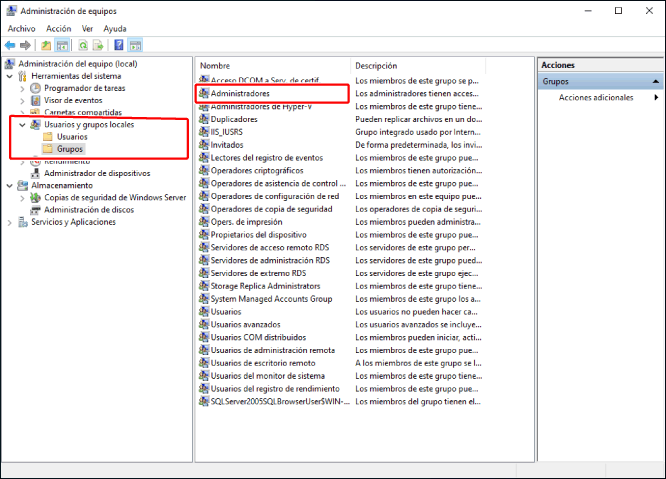Select the Administradores group

(x=240, y=93)
